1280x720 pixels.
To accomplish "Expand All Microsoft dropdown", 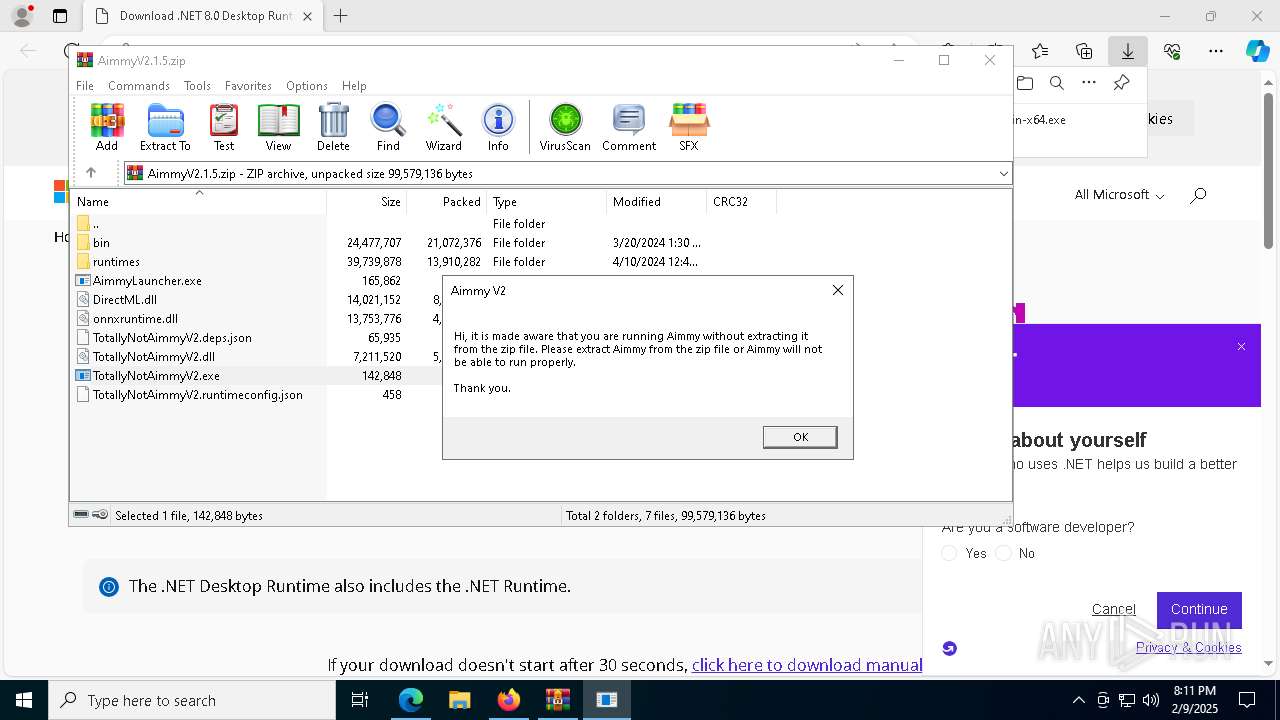I will (1119, 195).
